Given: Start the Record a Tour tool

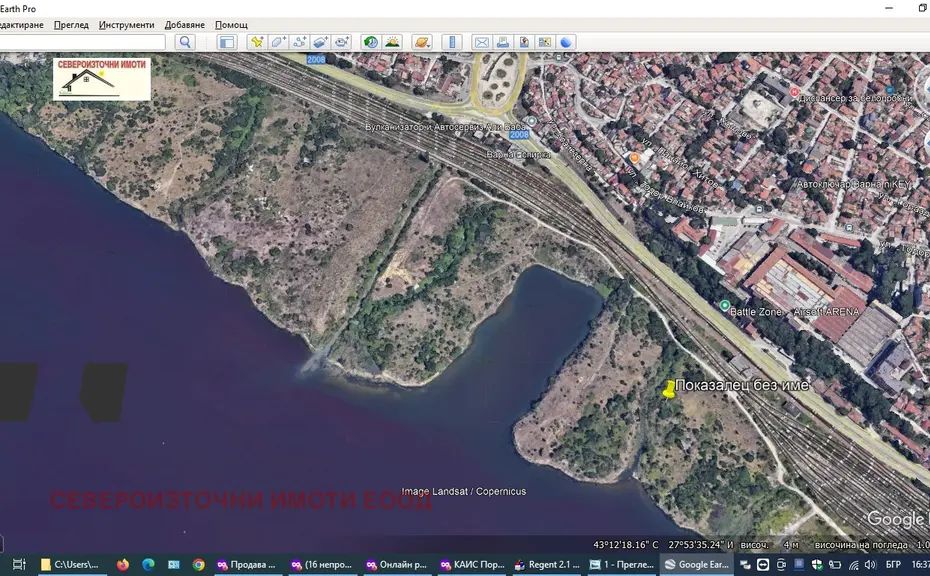Looking at the screenshot, I should point(342,42).
